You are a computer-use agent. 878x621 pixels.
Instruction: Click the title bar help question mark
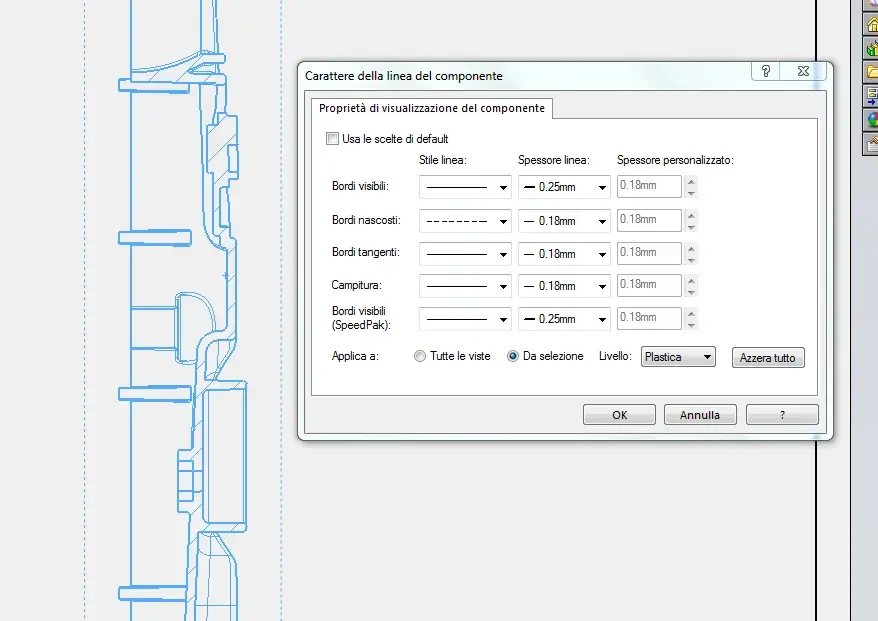pos(766,72)
